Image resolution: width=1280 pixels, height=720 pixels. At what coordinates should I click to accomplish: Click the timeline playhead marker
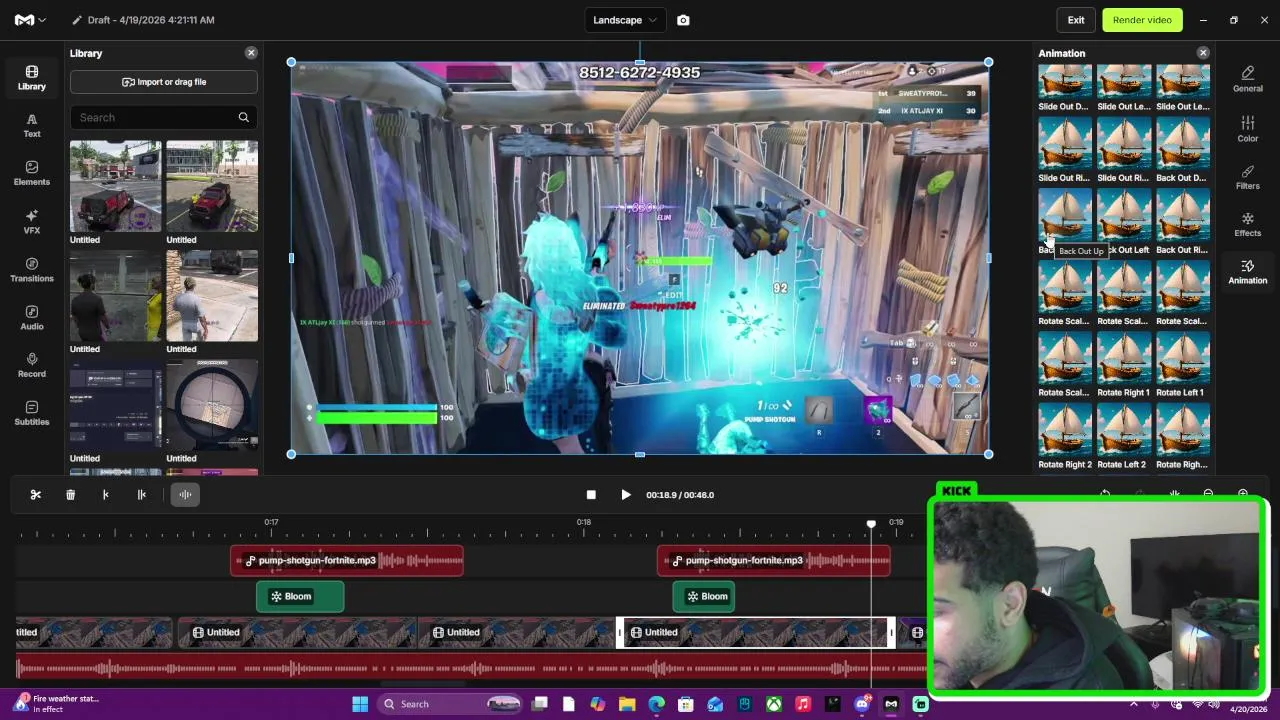871,524
